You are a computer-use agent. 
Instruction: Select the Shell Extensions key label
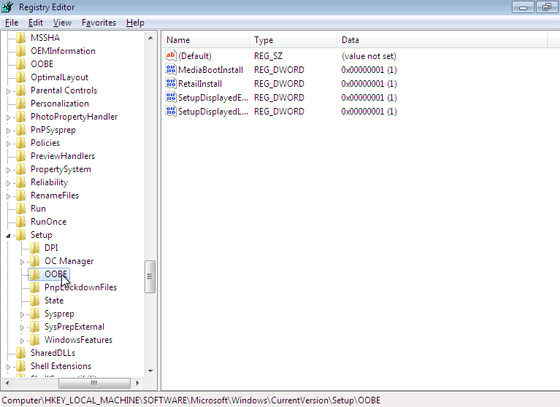click(61, 366)
